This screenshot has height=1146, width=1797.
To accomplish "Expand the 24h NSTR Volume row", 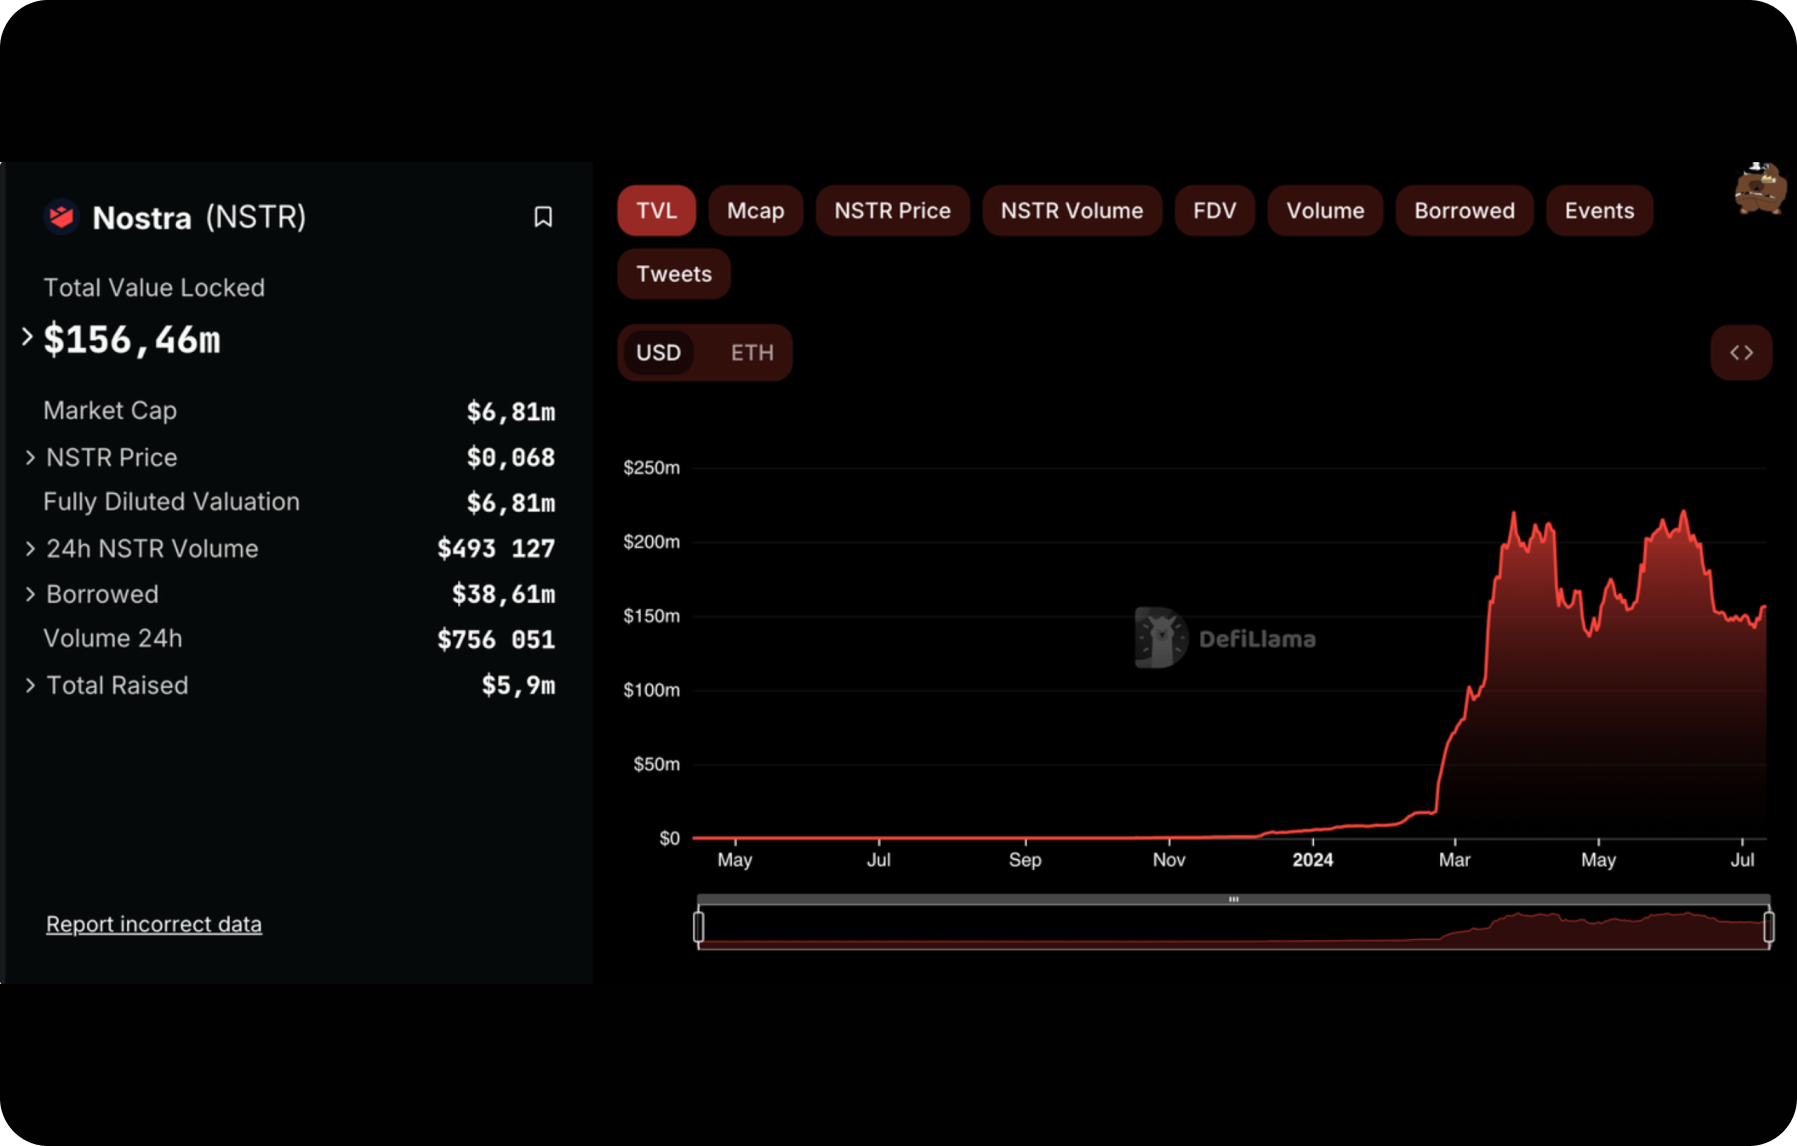I will [30, 549].
